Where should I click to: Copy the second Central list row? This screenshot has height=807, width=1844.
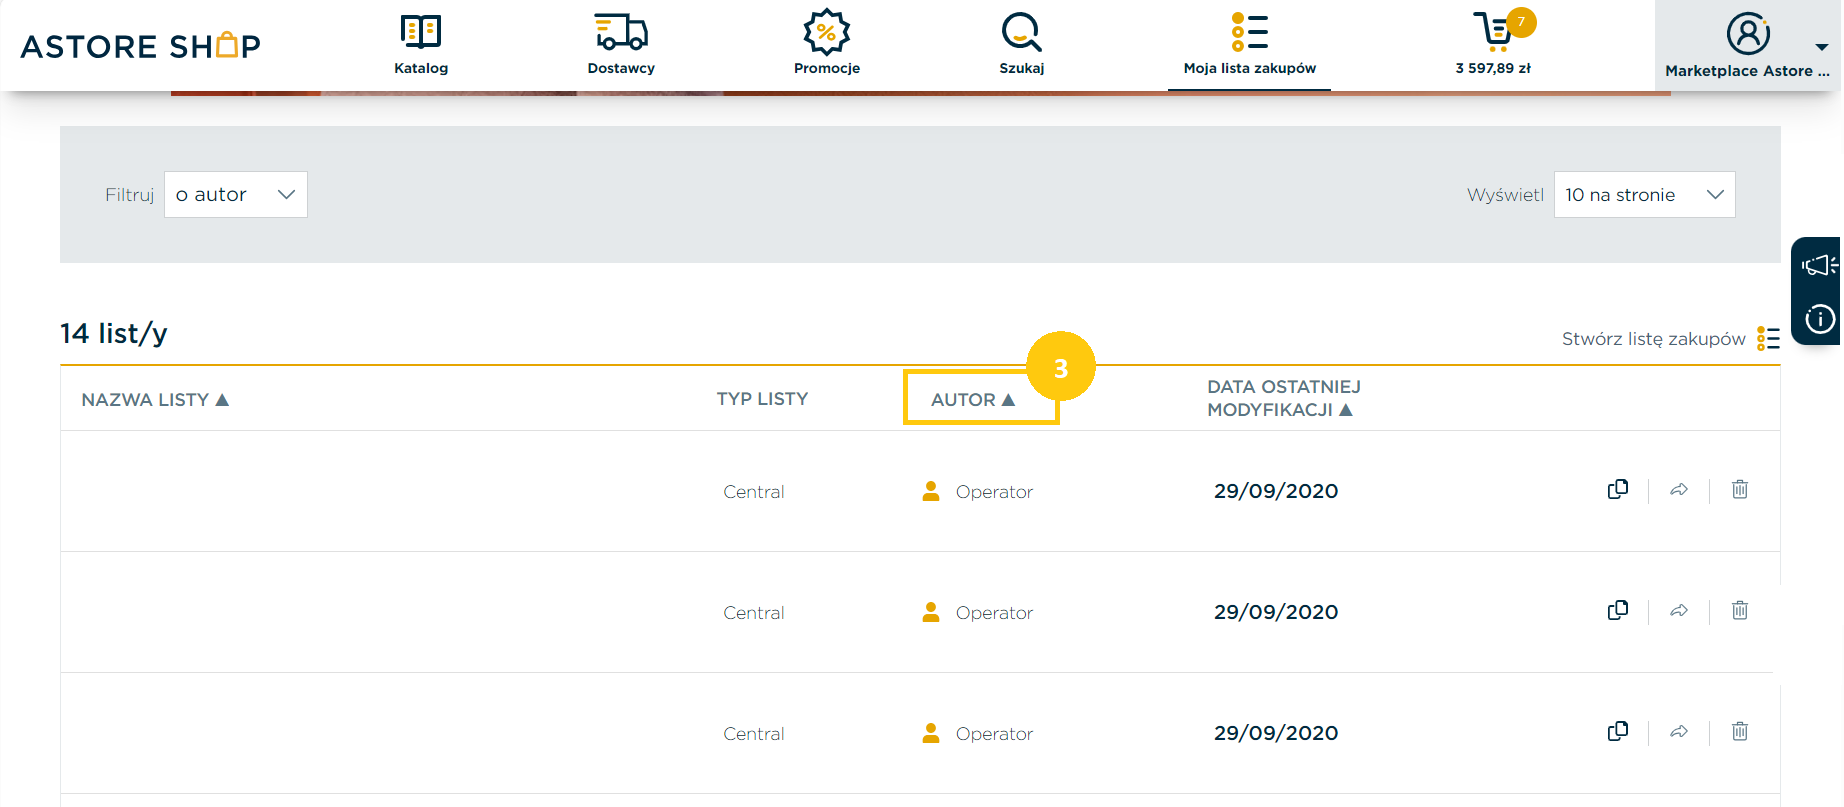(1618, 610)
